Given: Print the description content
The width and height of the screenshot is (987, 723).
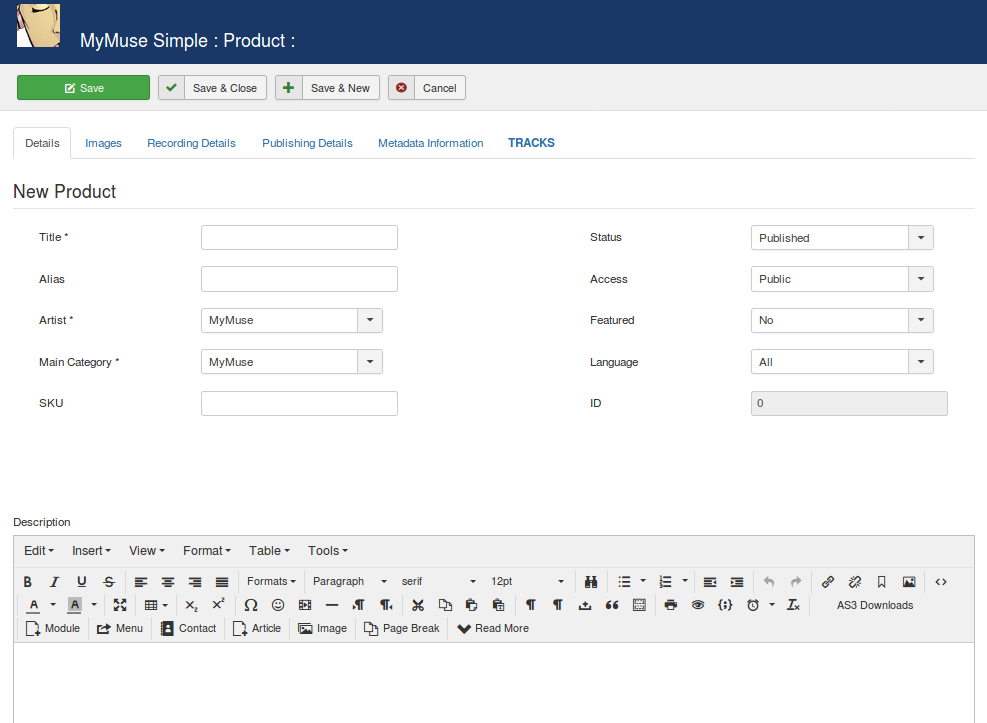Looking at the screenshot, I should pos(671,605).
